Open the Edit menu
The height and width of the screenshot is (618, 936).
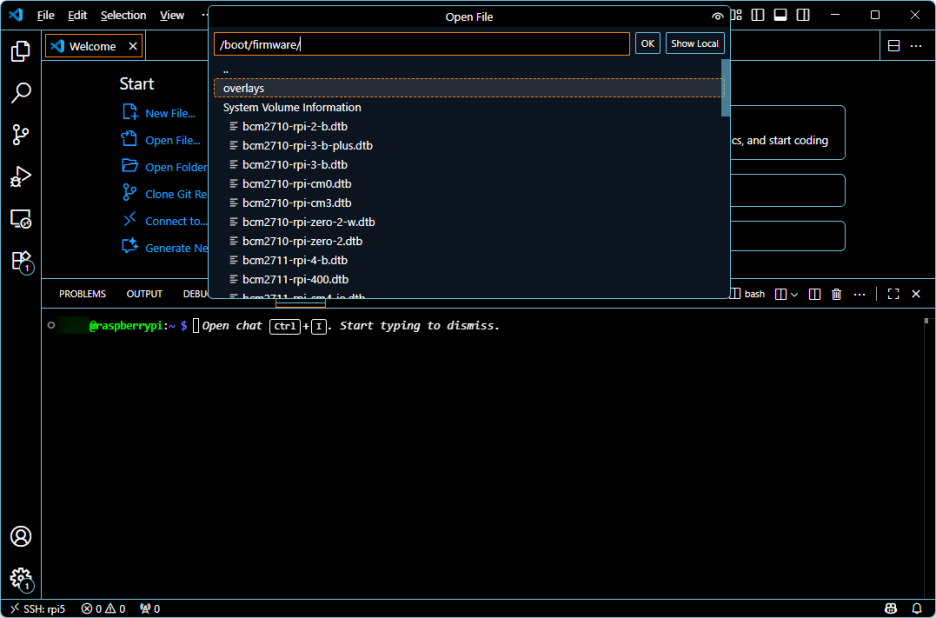coord(77,16)
